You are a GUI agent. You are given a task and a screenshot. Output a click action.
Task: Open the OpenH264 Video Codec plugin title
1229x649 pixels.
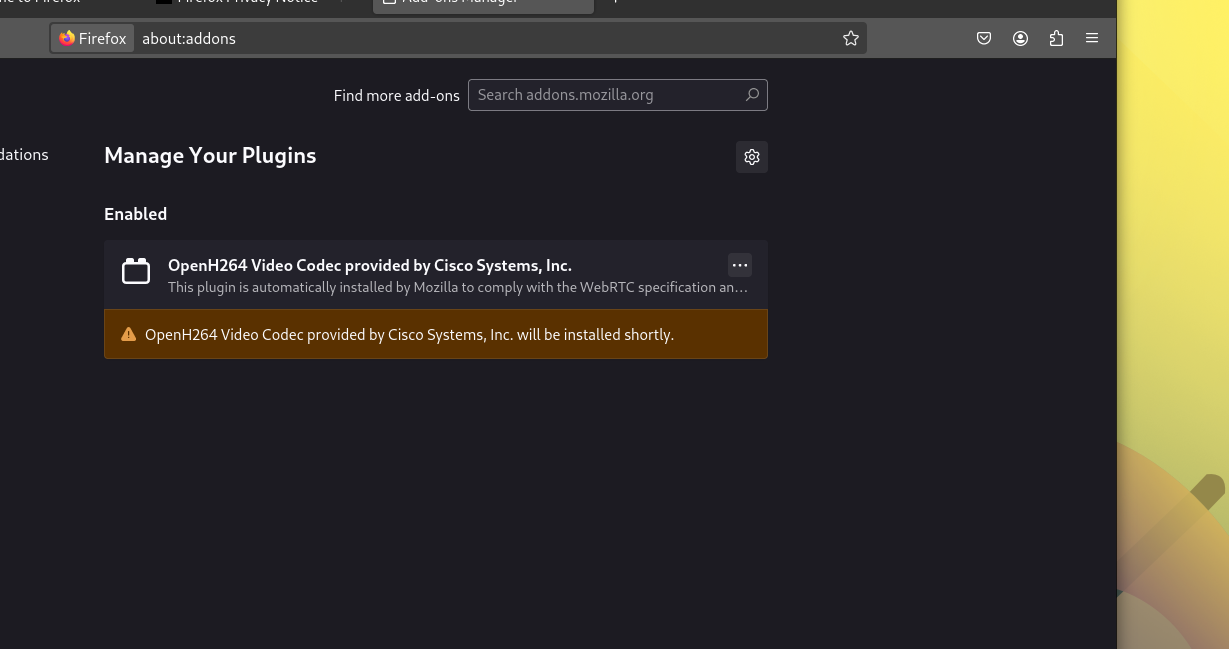click(x=370, y=265)
